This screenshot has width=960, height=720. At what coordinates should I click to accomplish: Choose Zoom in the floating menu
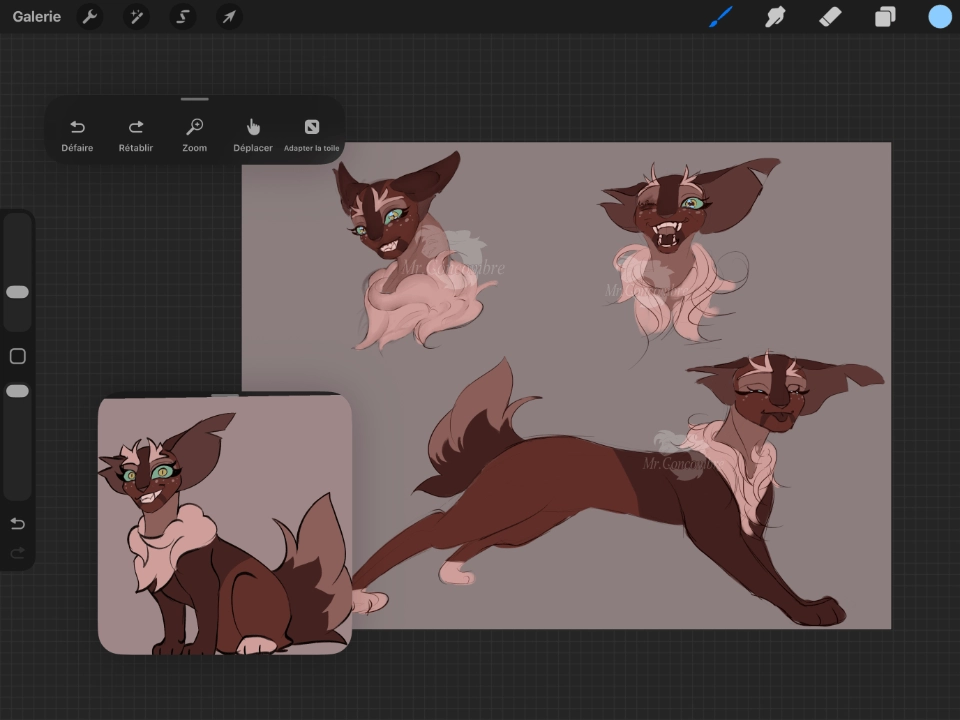(195, 135)
